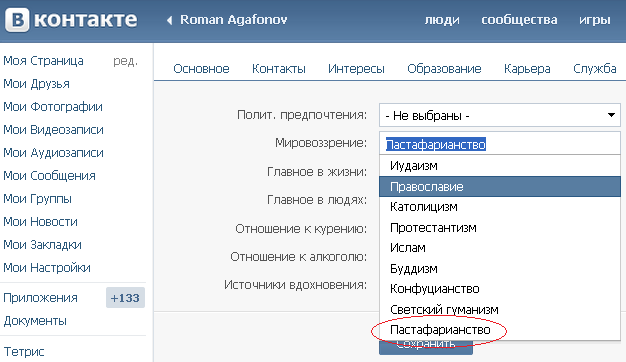626x362 pixels.
Task: Open Тетрис in sidebar
Action: [x=24, y=352]
